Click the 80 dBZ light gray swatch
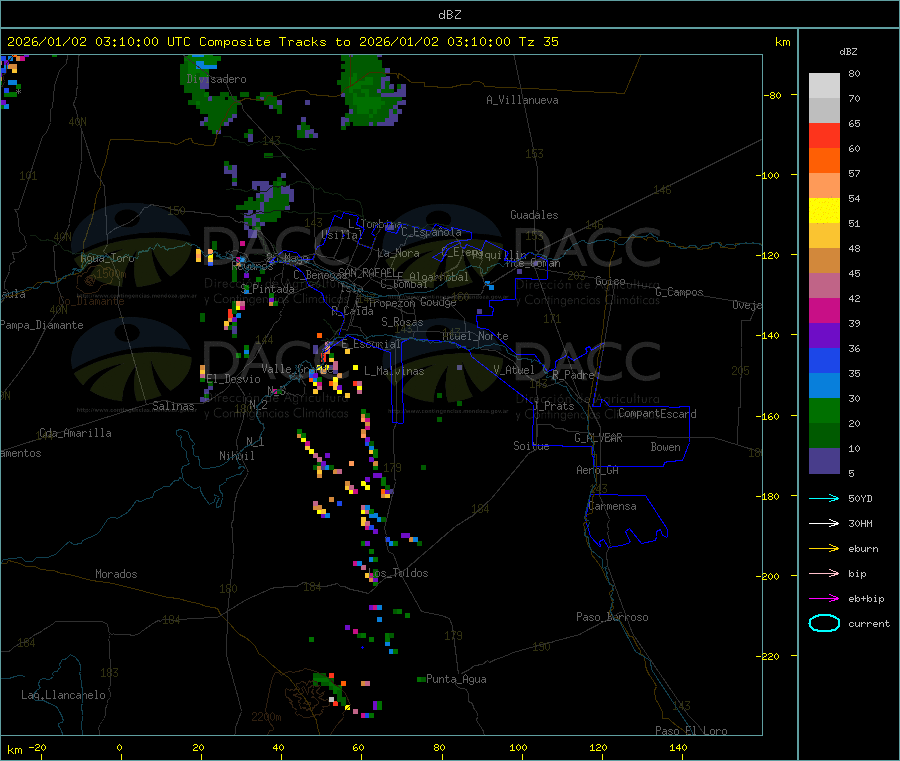This screenshot has height=761, width=900. [x=824, y=86]
